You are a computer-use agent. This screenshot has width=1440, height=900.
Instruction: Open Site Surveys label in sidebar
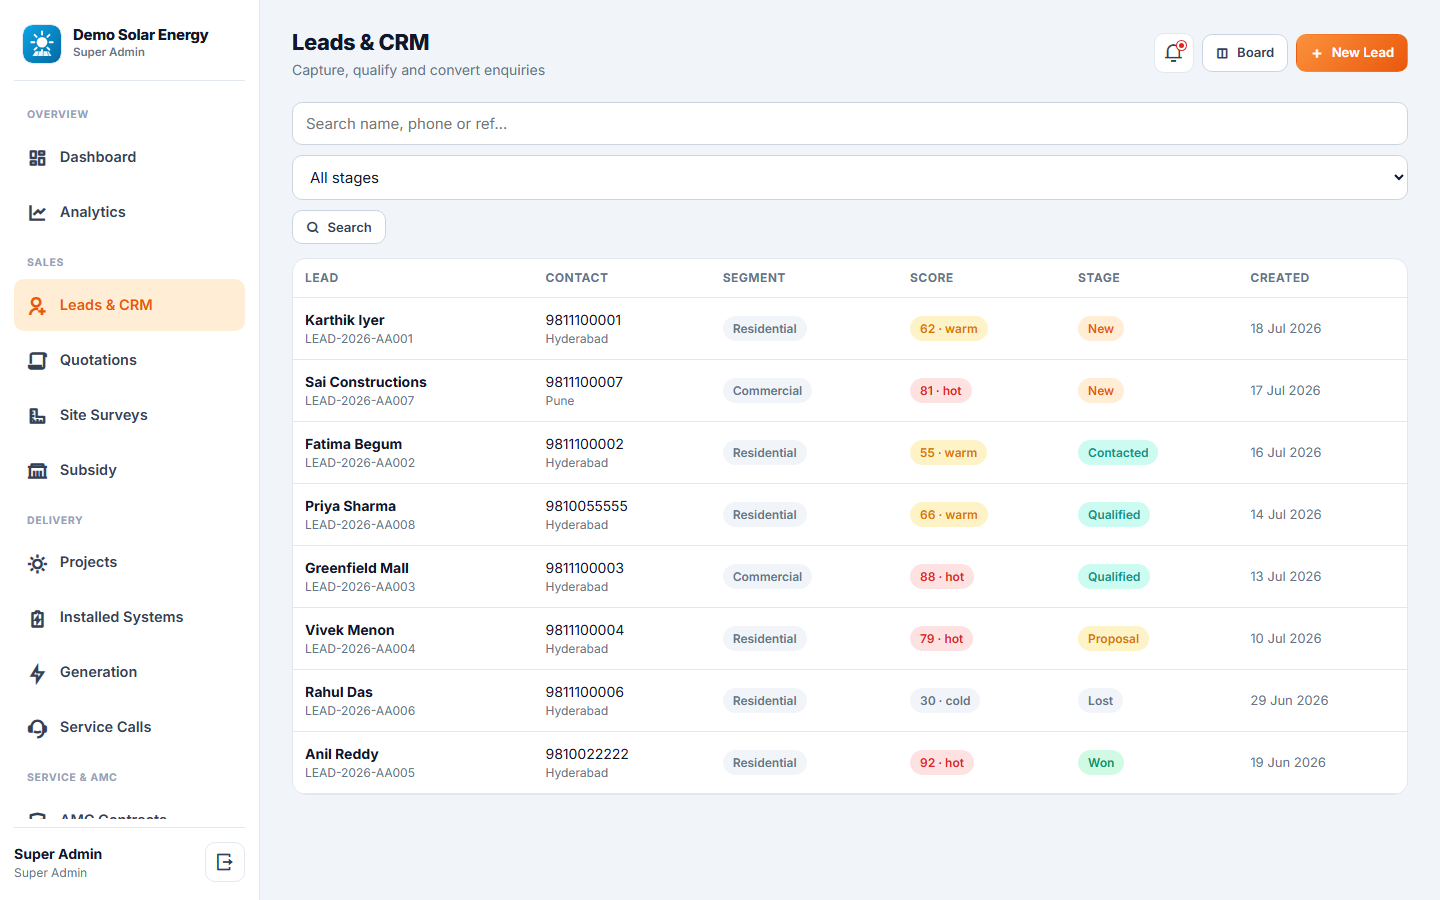(104, 415)
